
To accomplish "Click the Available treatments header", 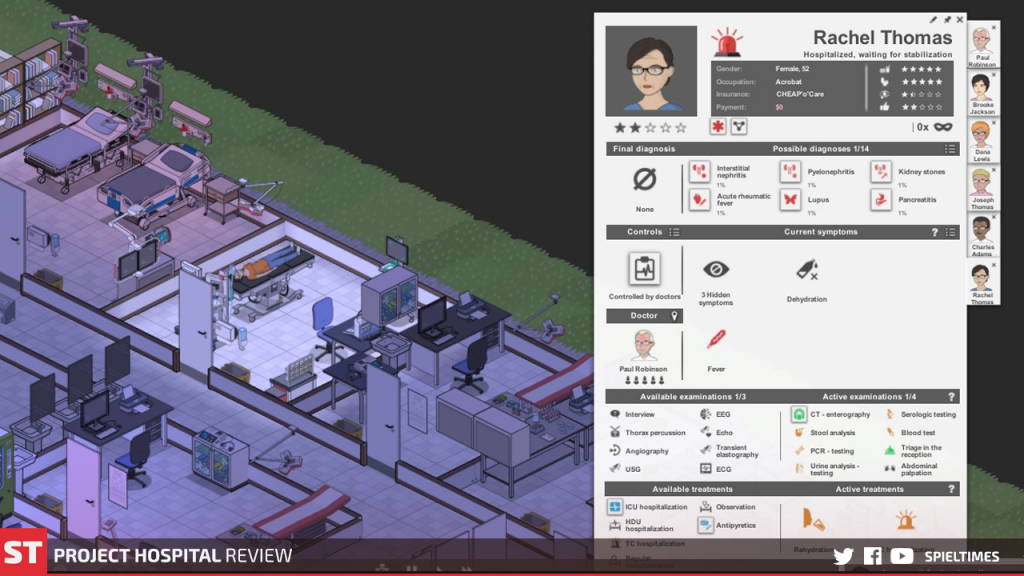I will point(692,489).
